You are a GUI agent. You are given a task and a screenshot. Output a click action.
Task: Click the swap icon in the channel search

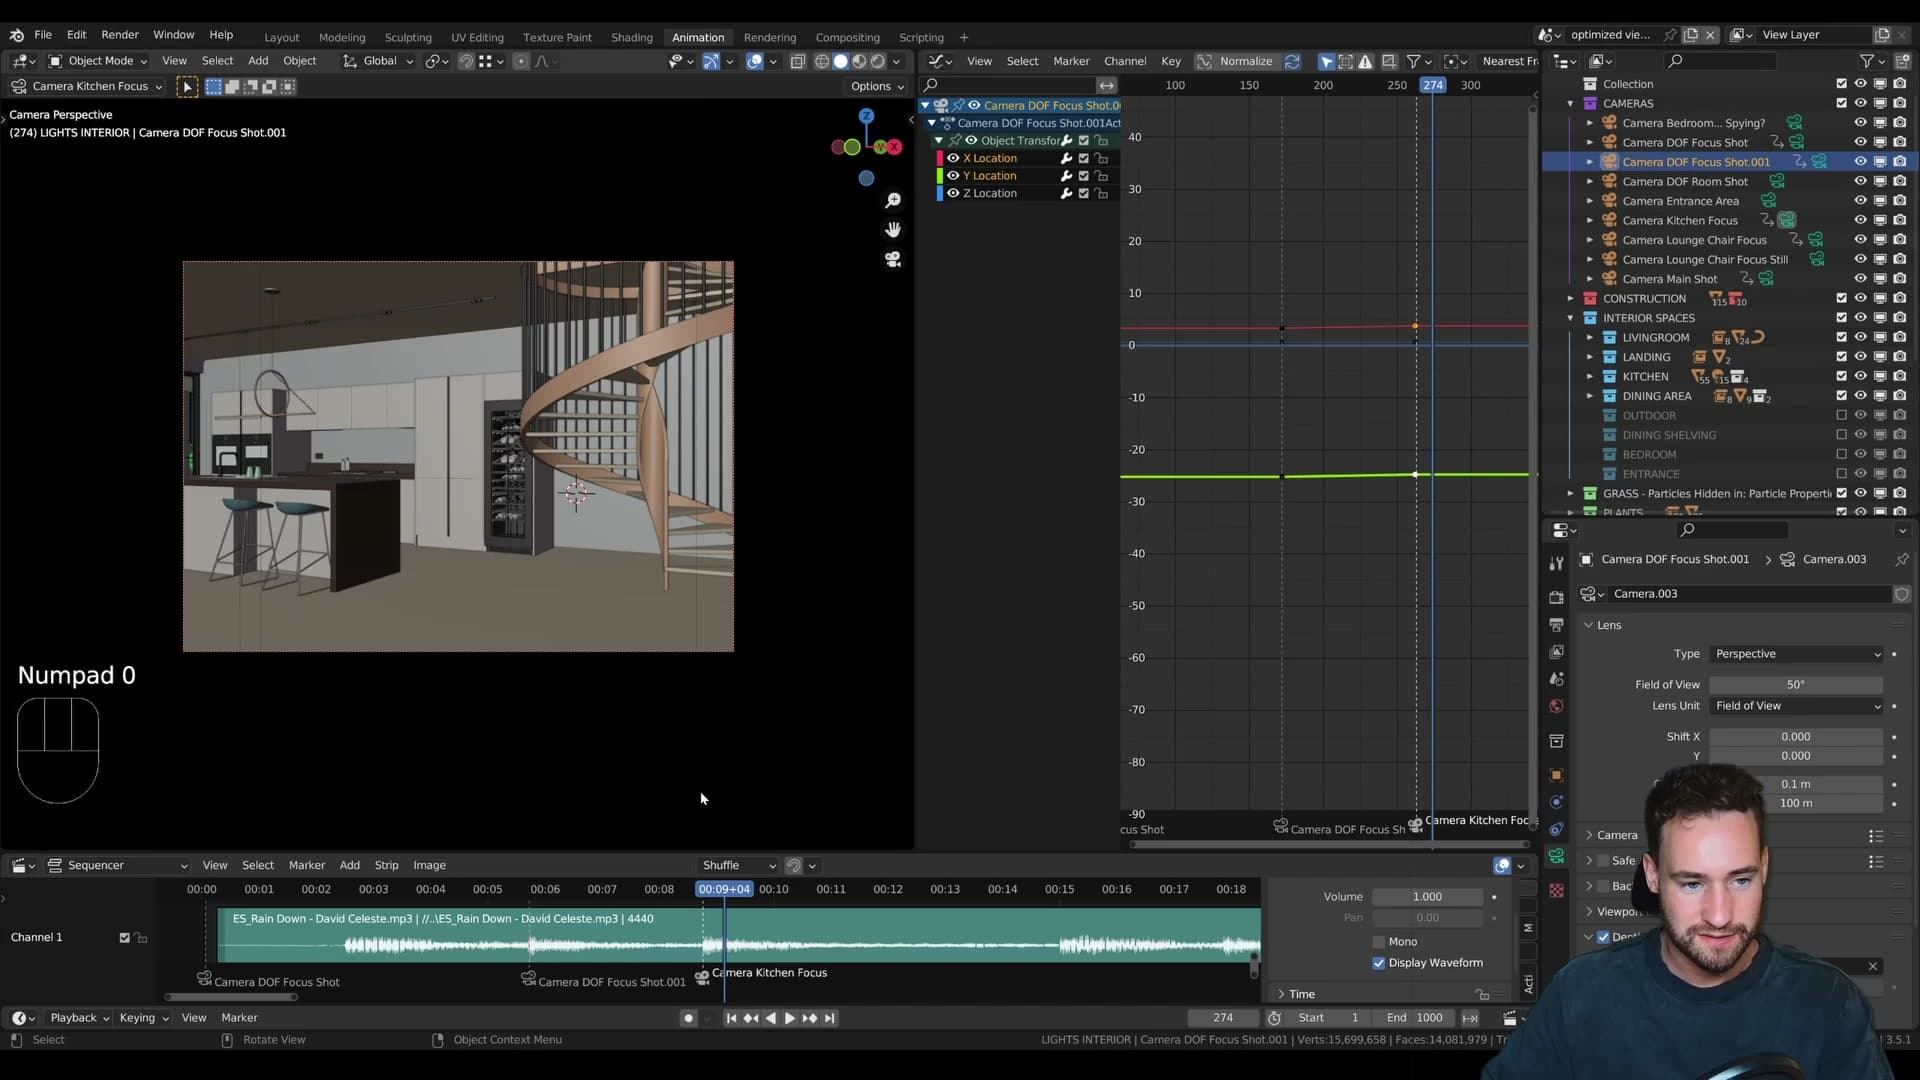(1106, 85)
